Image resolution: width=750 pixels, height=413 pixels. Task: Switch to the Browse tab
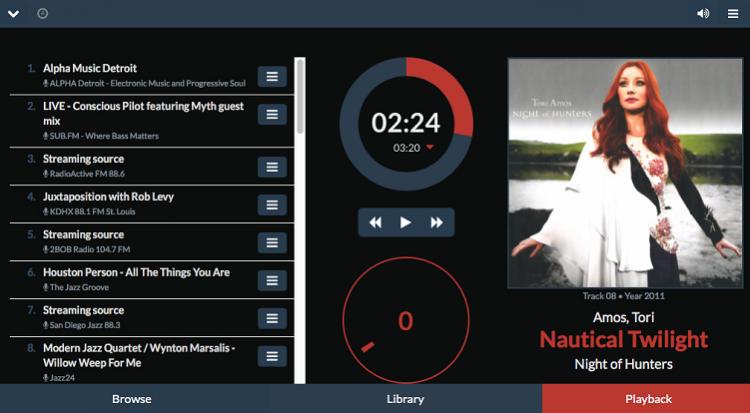pyautogui.click(x=132, y=399)
